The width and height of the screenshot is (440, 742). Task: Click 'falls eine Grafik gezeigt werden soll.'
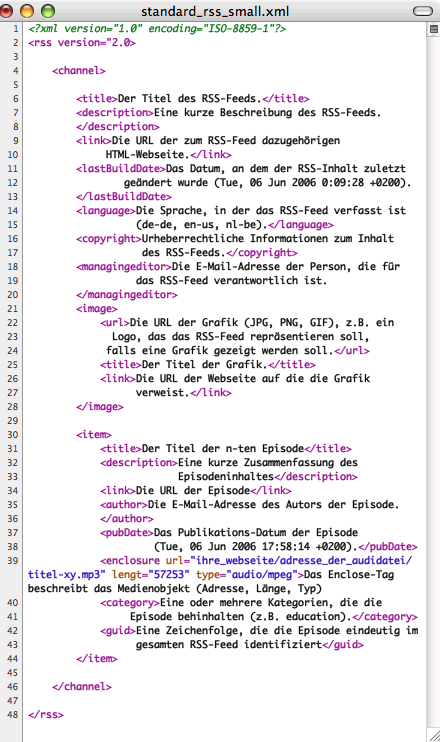220,351
